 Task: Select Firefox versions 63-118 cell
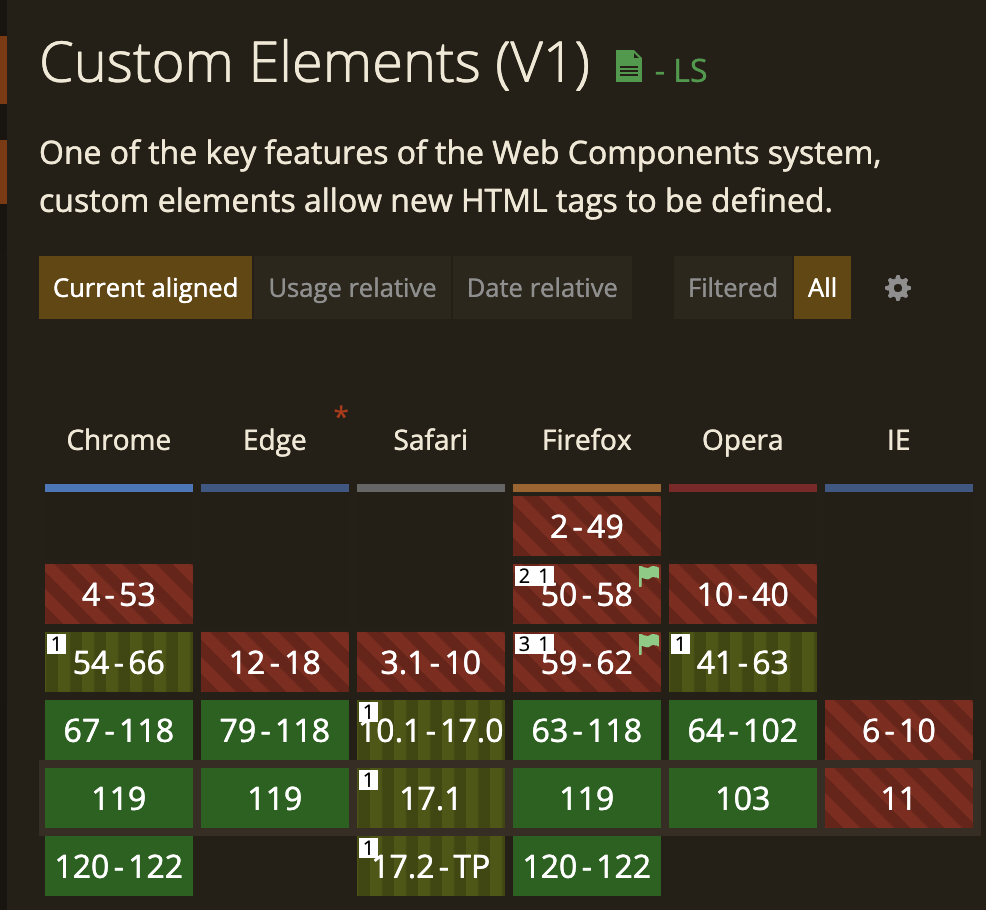click(587, 730)
